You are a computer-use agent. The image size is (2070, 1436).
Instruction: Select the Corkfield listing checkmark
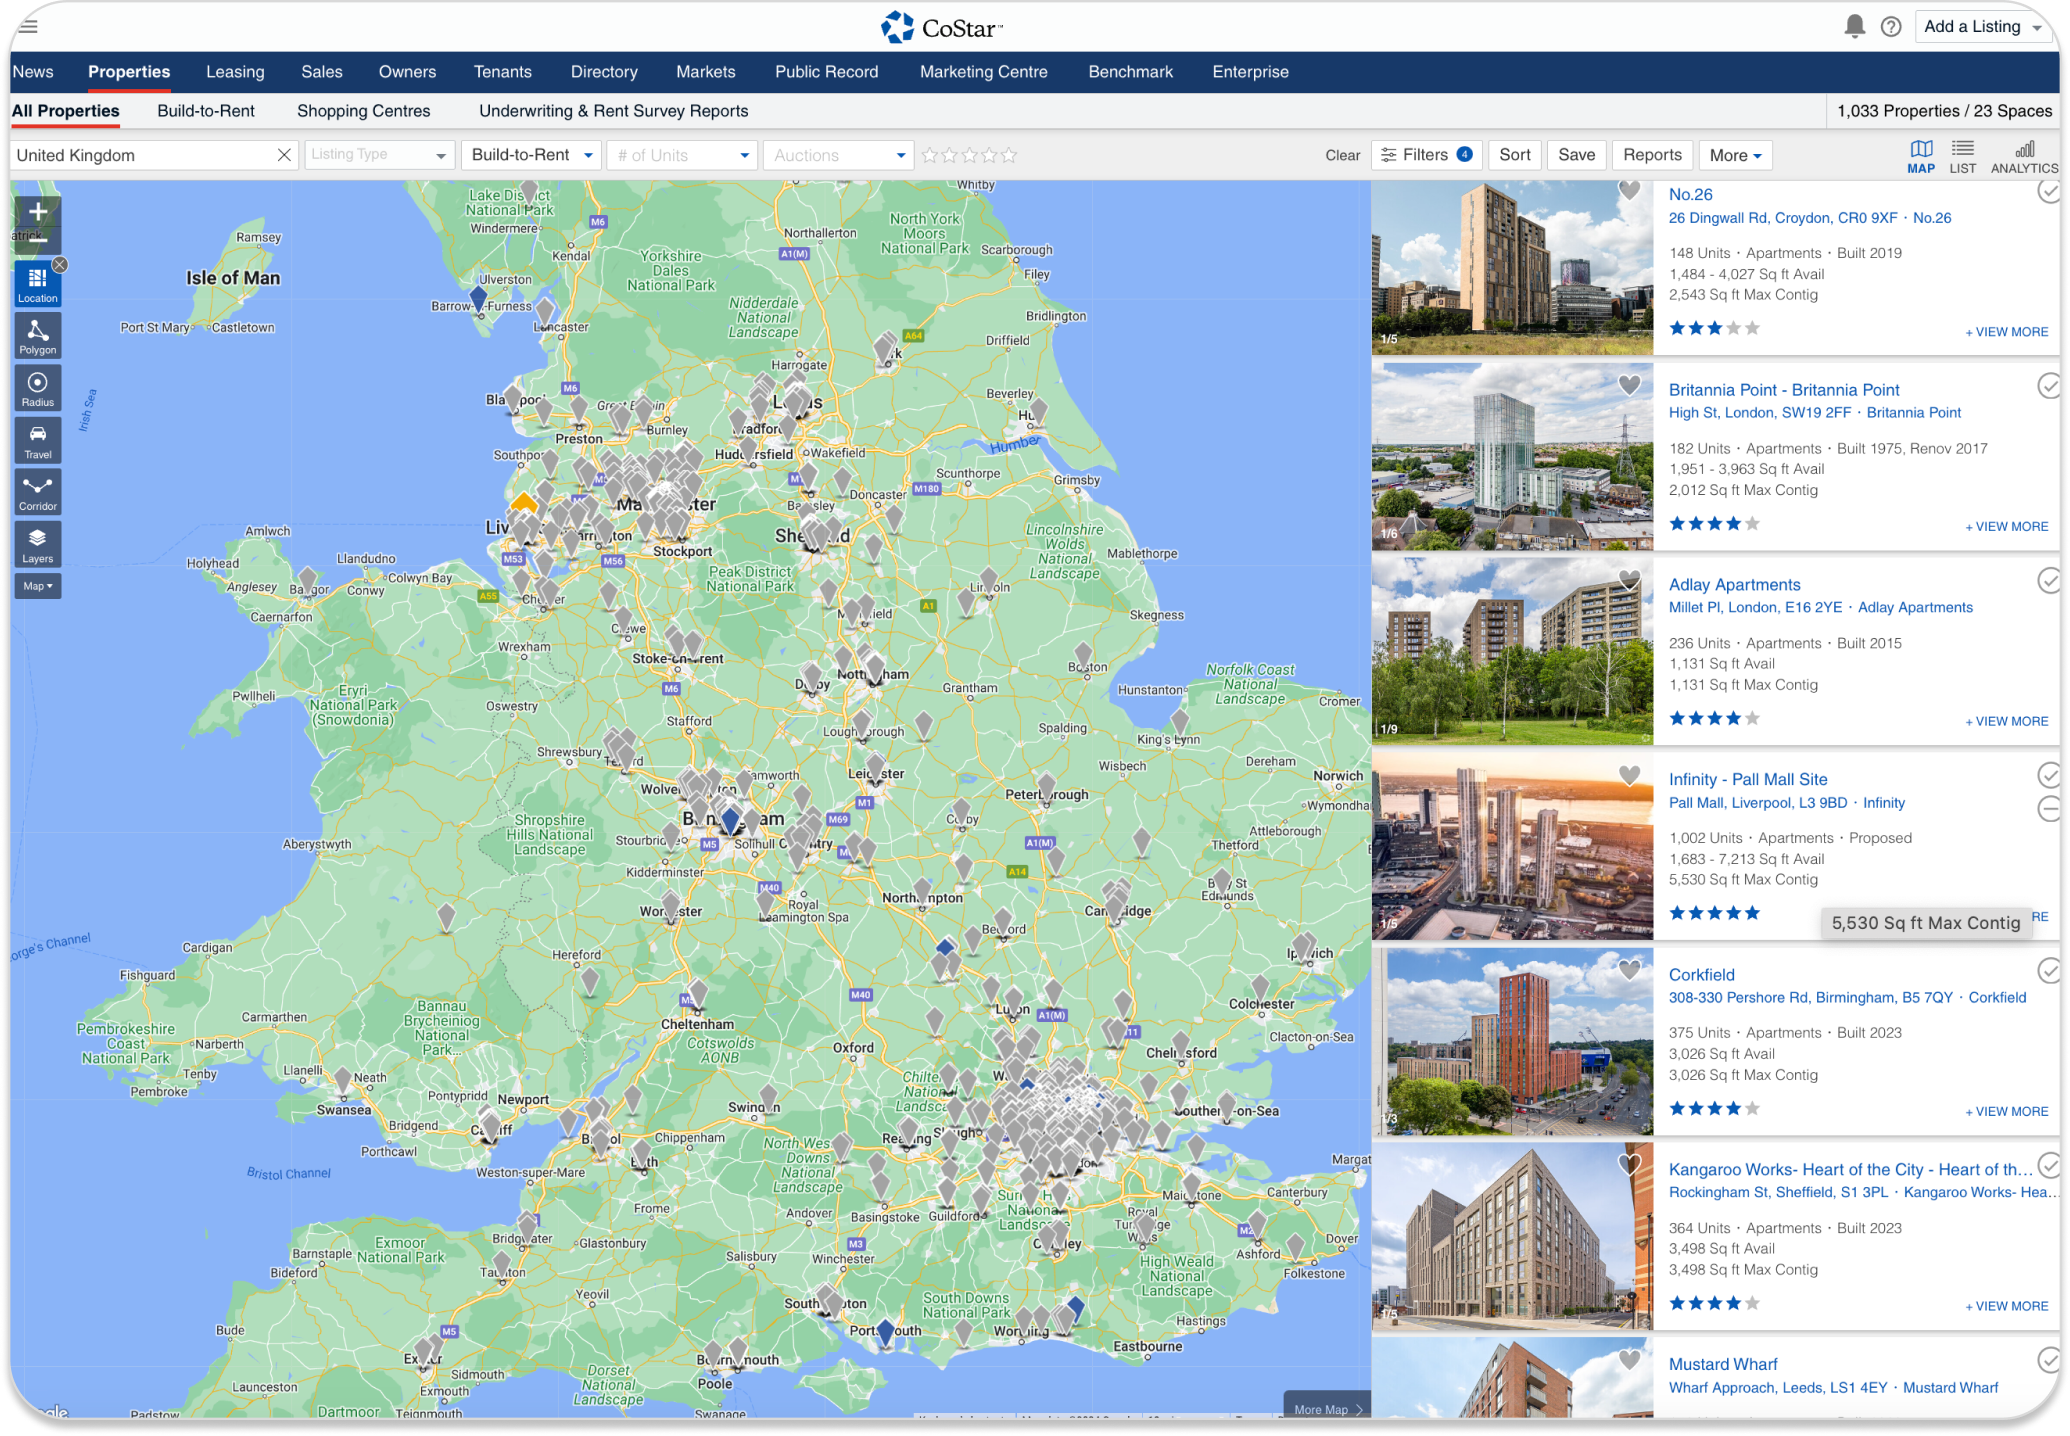tap(2048, 970)
